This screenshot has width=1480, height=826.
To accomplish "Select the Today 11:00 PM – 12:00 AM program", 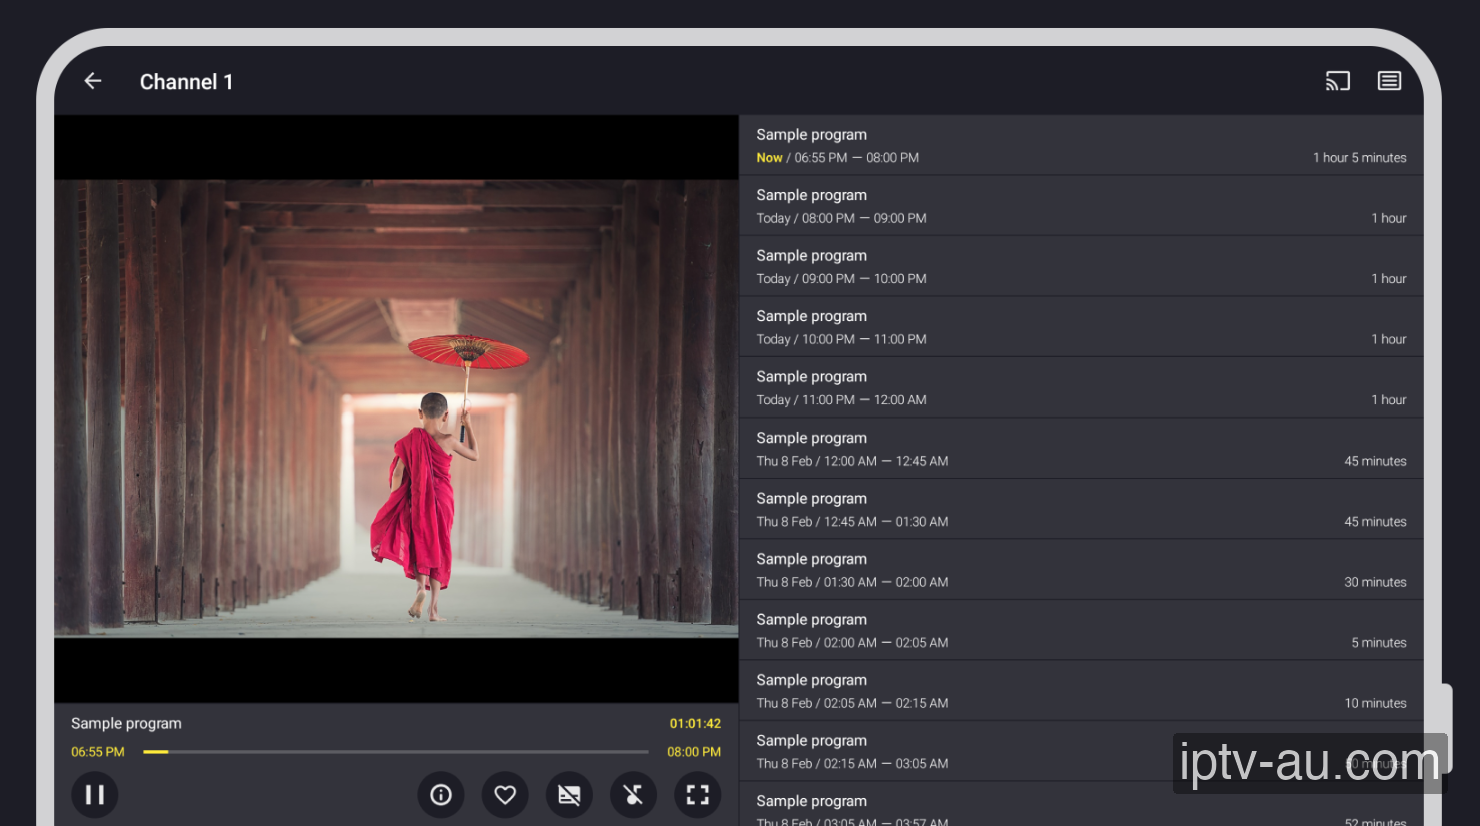I will (x=1081, y=387).
